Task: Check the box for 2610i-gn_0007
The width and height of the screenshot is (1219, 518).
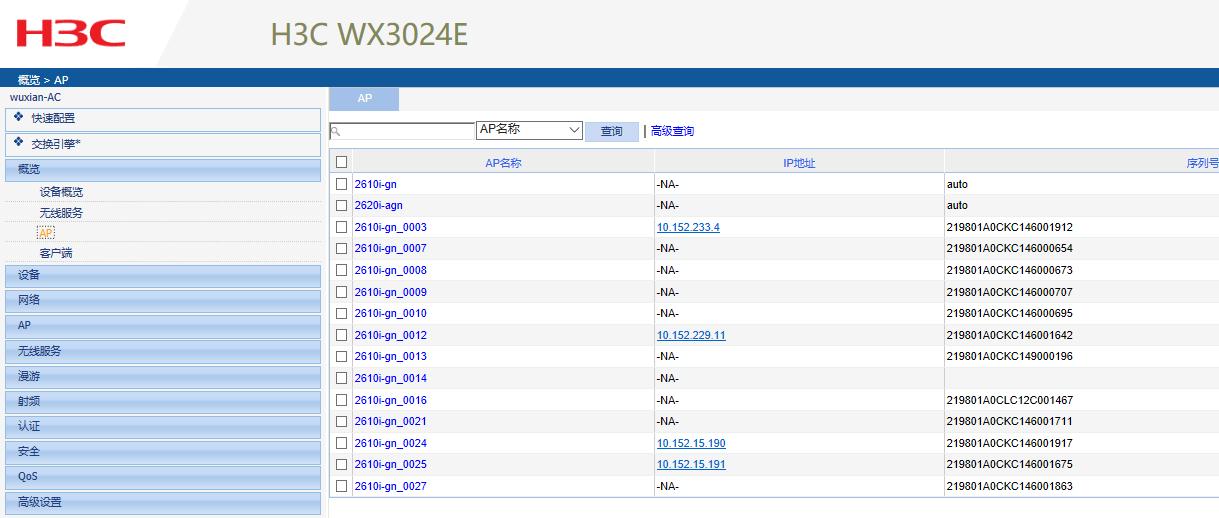Action: pos(342,248)
